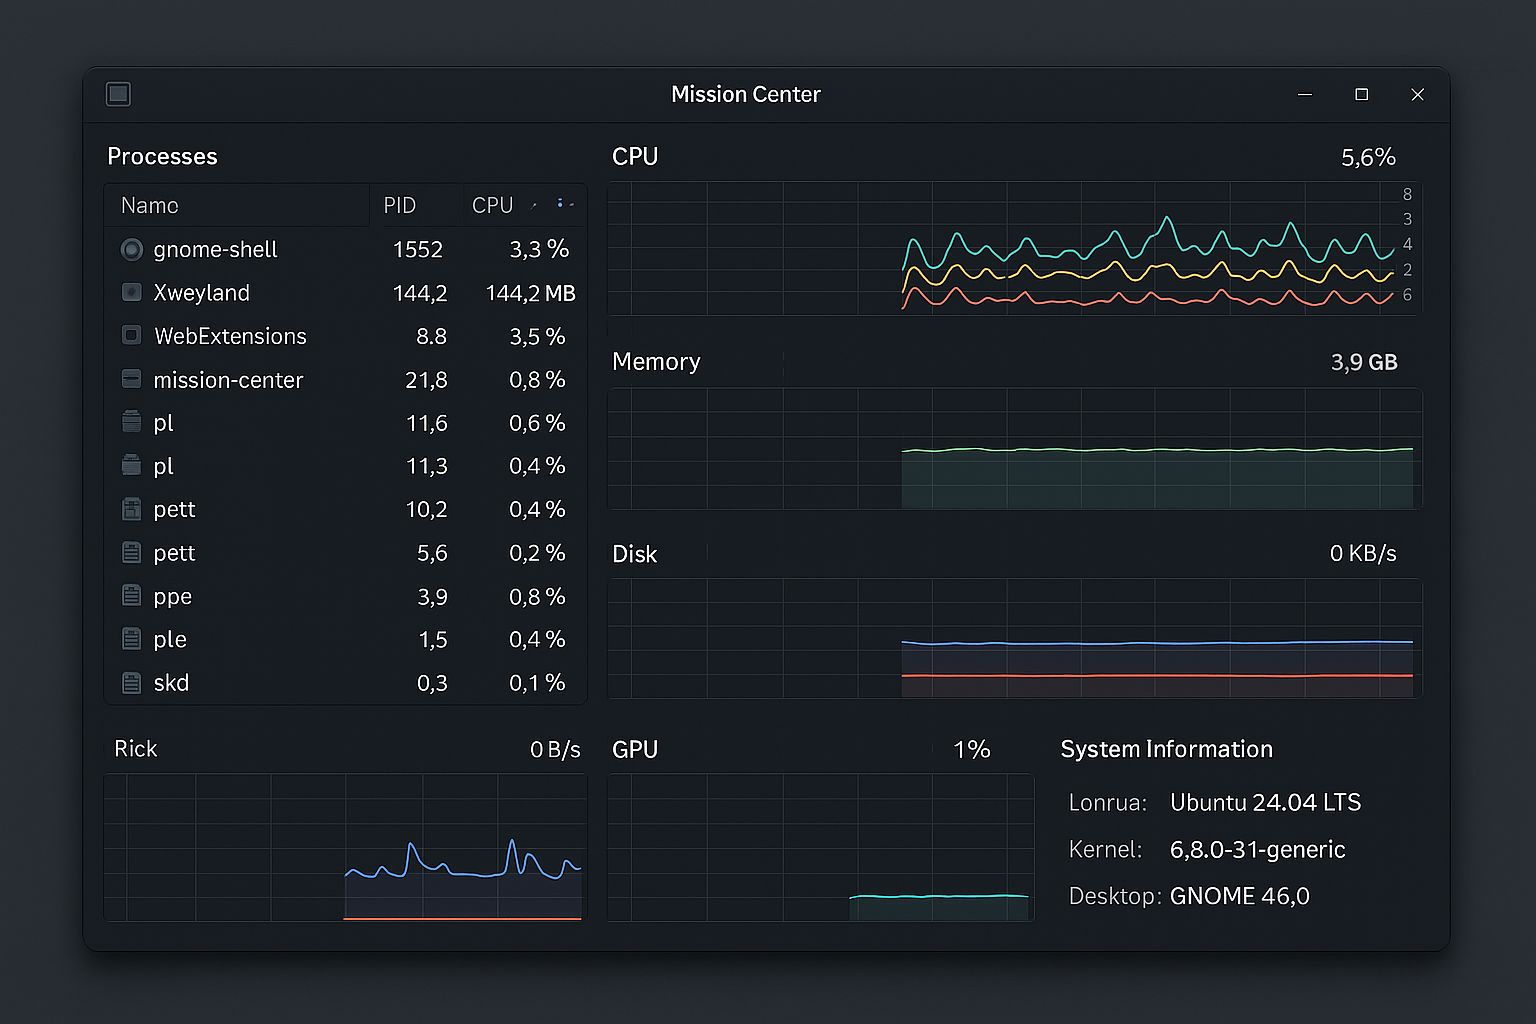Click the ple process icon
1536x1024 pixels.
coord(131,639)
